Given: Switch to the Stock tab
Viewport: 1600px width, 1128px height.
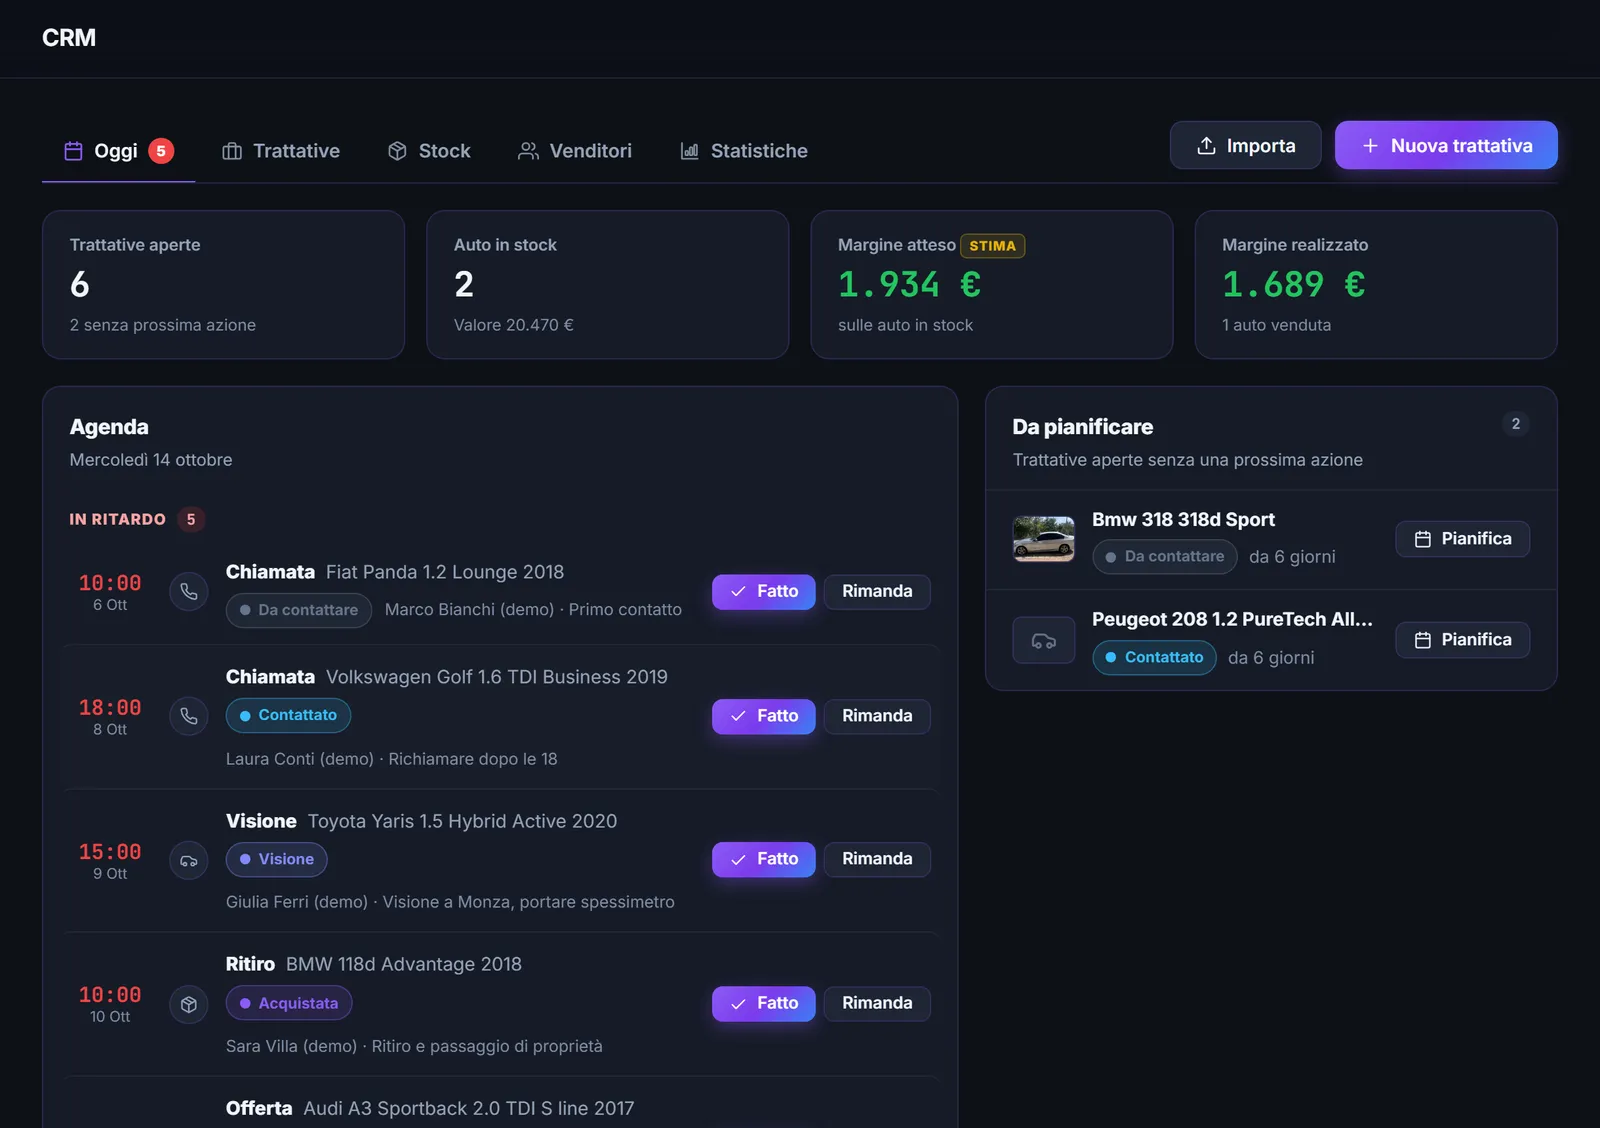Looking at the screenshot, I should click(x=429, y=151).
